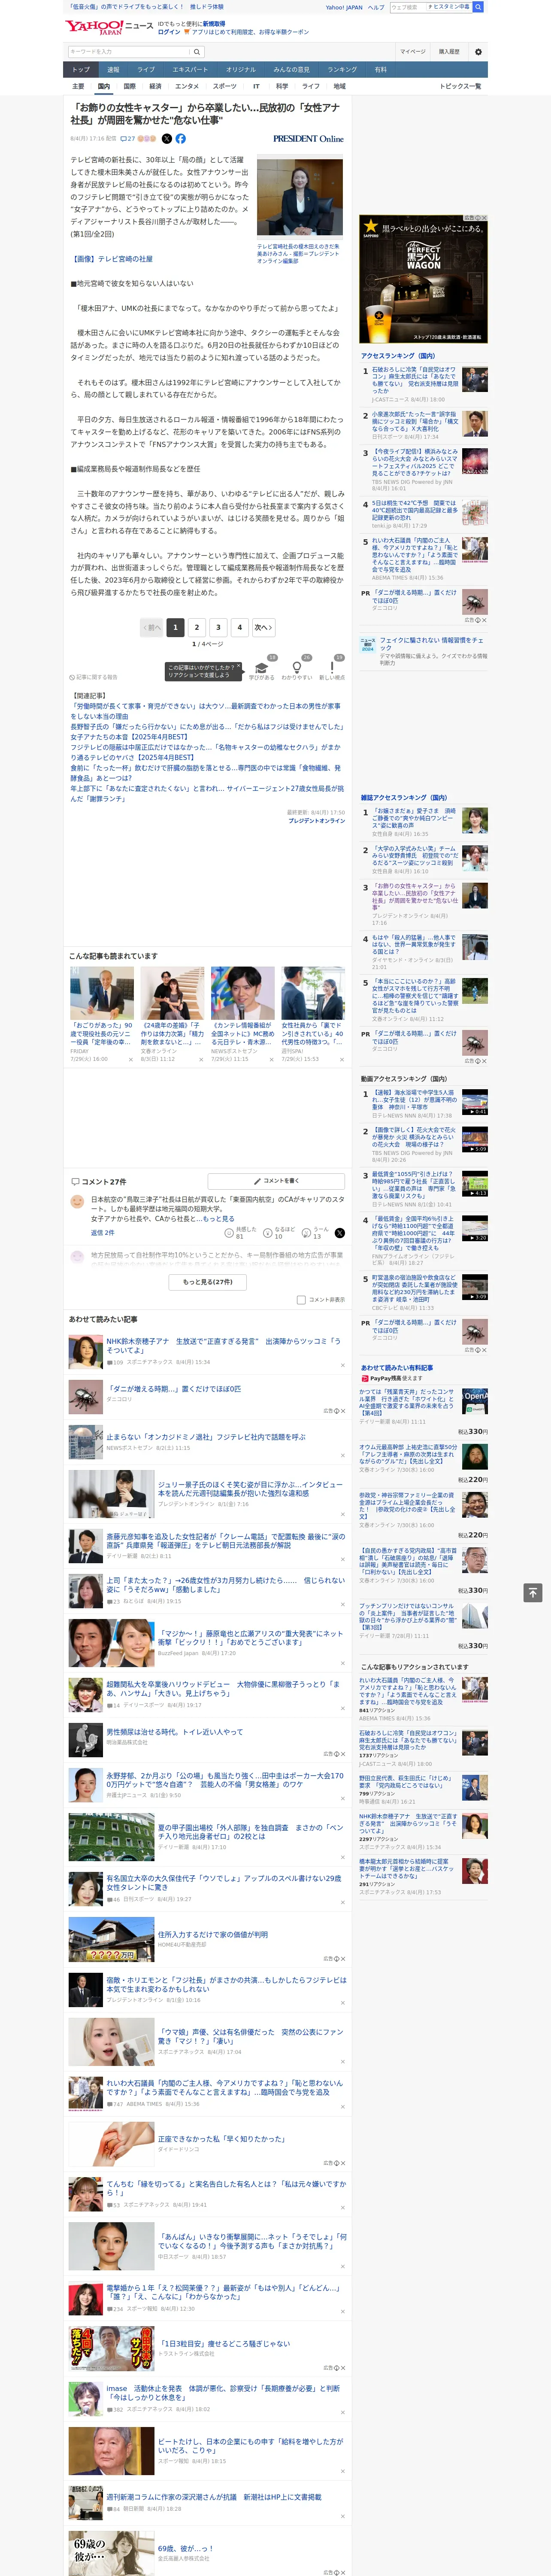Viewport: 551px width, 2576px height.
Task: Open トピックス一覧 link
Action: point(460,86)
